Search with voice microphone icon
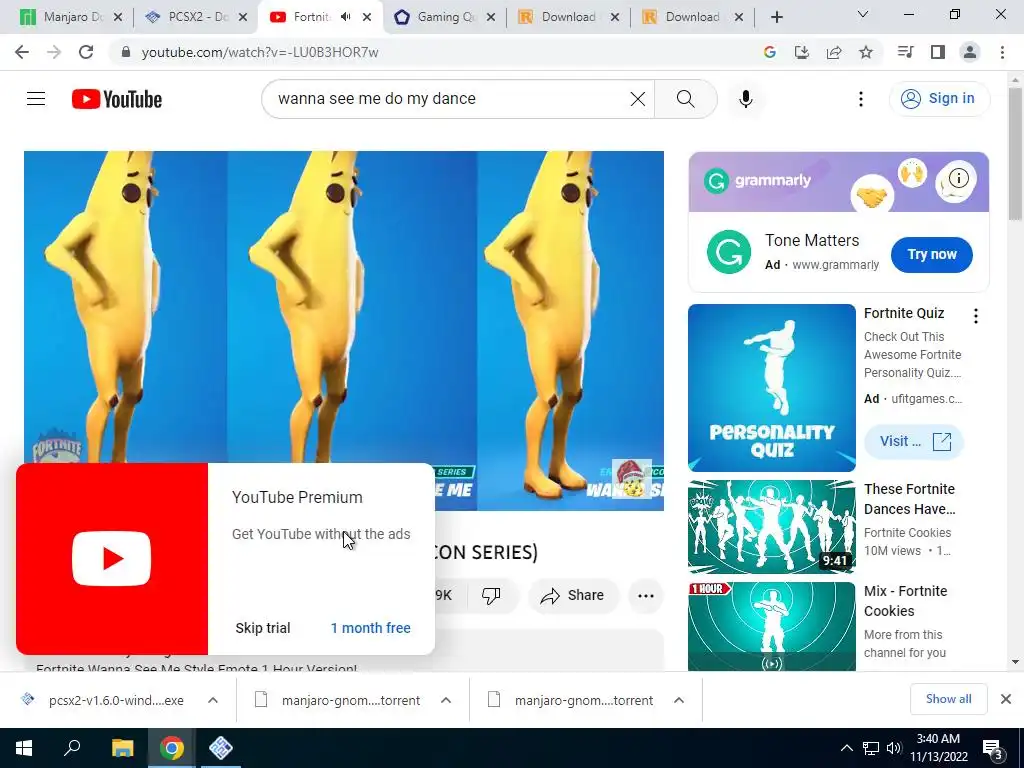This screenshot has width=1024, height=768. (746, 99)
